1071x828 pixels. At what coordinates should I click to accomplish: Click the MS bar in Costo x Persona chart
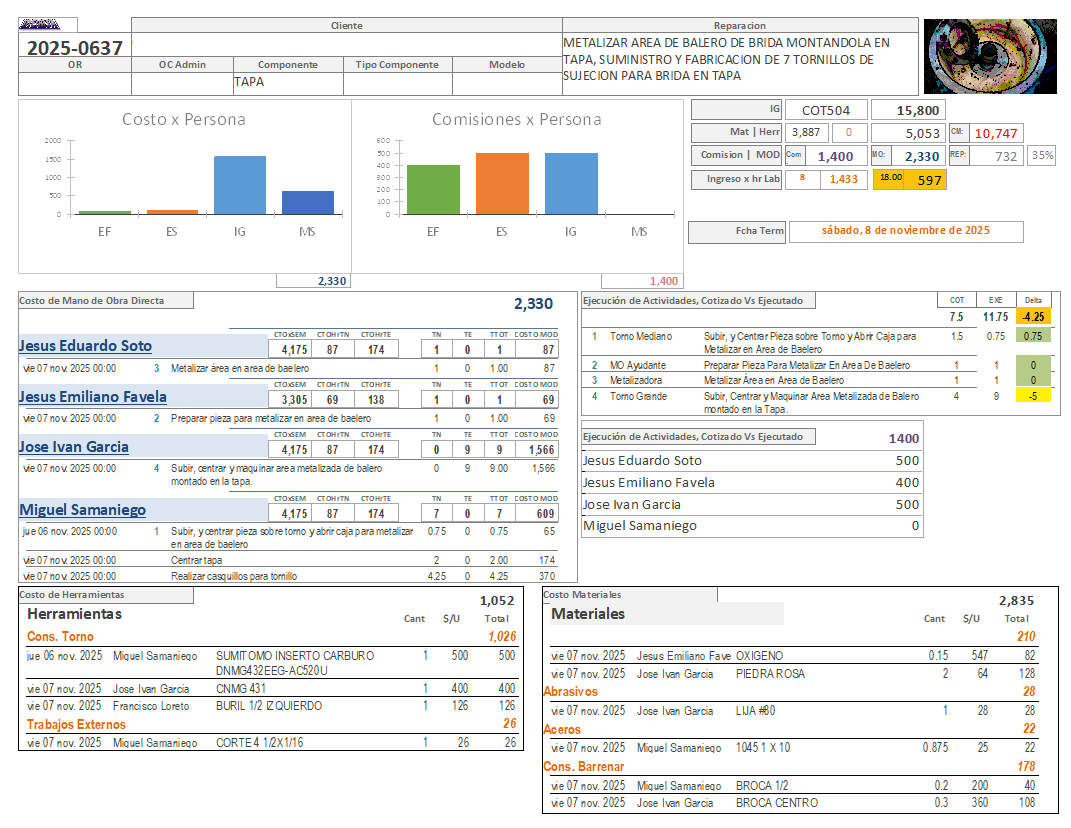308,202
